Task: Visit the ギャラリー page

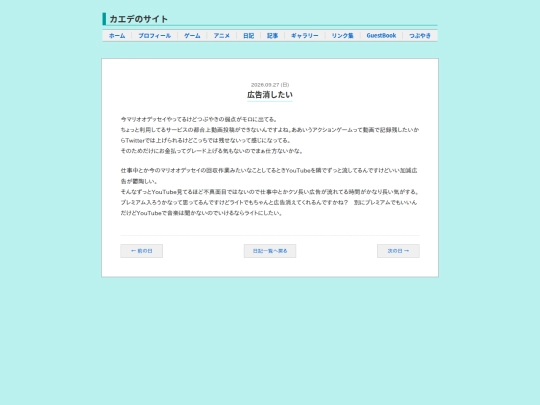Action: 305,35
